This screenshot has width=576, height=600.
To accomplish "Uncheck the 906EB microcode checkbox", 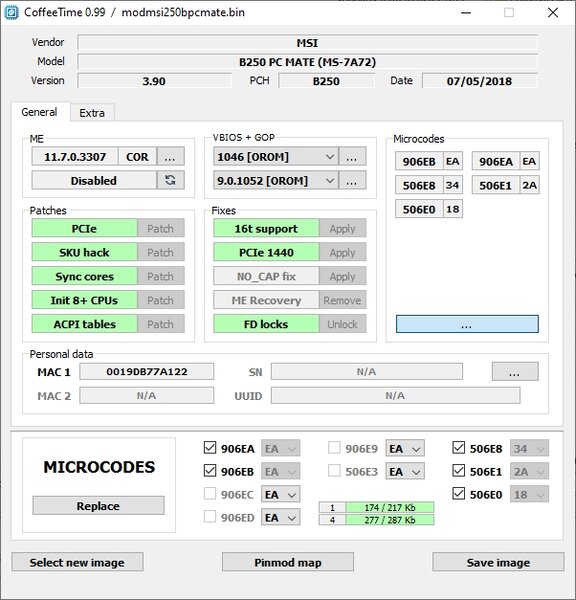I will point(210,470).
